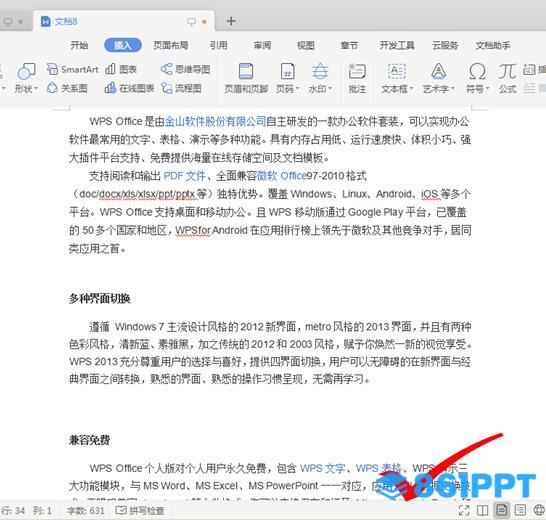The image size is (546, 520).
Task: Select page layout view icon
Action: click(501, 510)
